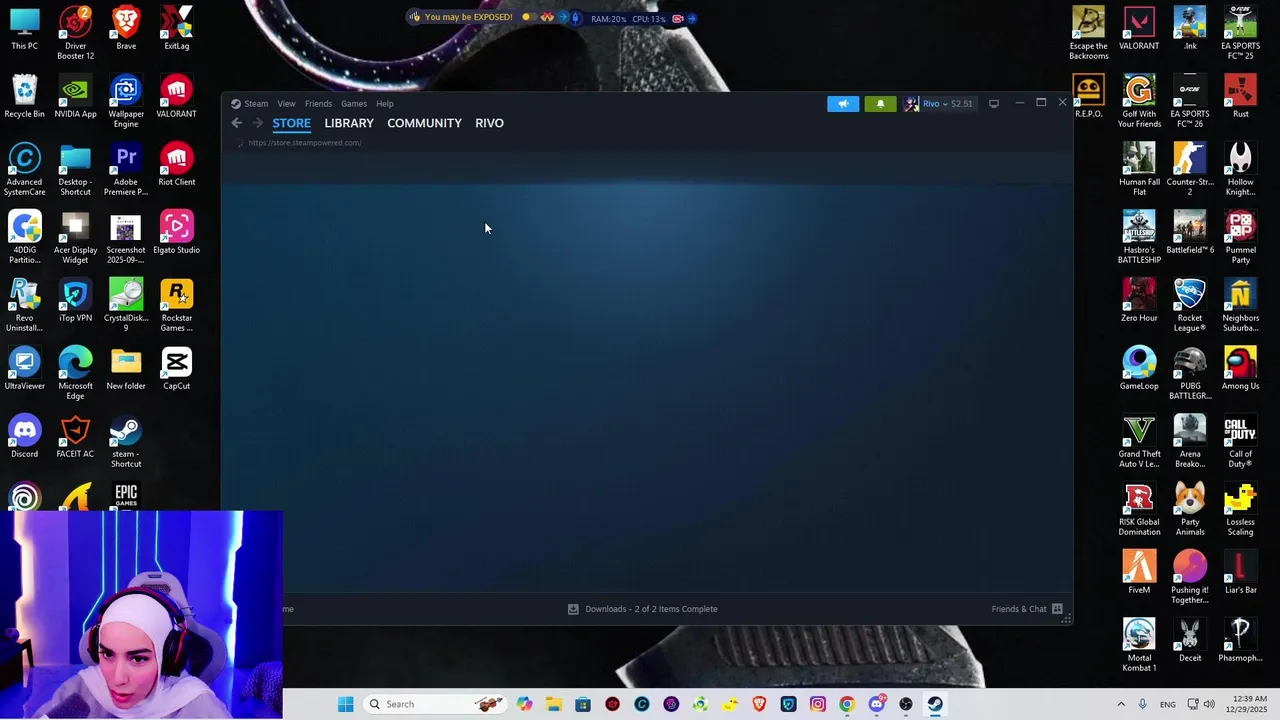The image size is (1280, 720).
Task: Open the Help menu
Action: [x=385, y=104]
